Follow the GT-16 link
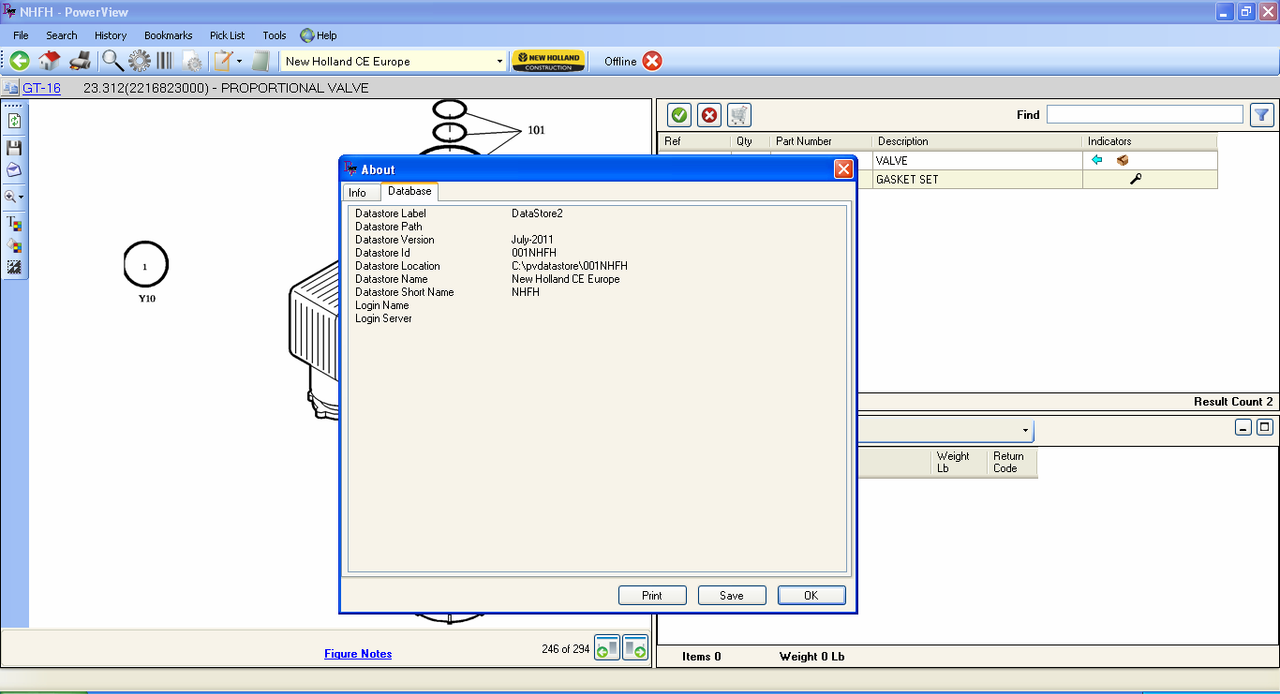 (42, 88)
